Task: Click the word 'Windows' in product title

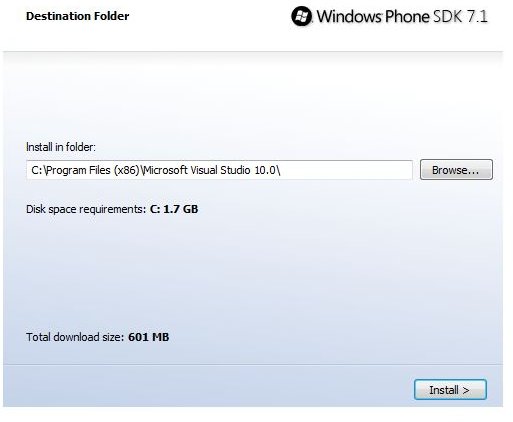Action: click(x=349, y=16)
